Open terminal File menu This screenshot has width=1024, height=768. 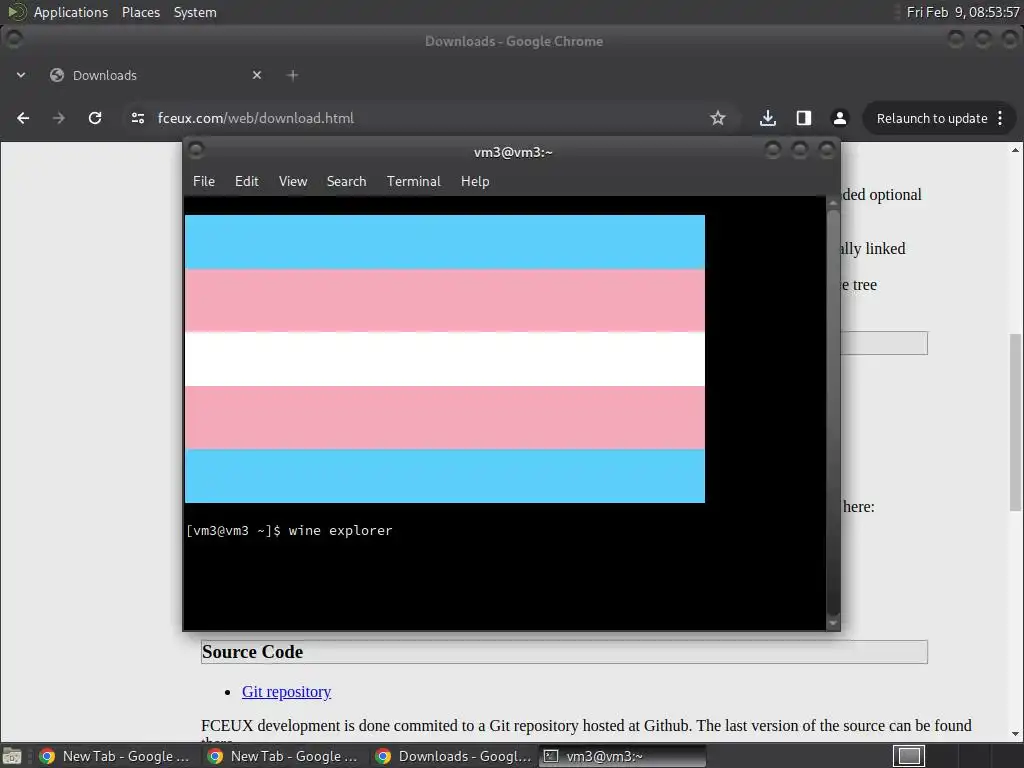click(x=204, y=182)
